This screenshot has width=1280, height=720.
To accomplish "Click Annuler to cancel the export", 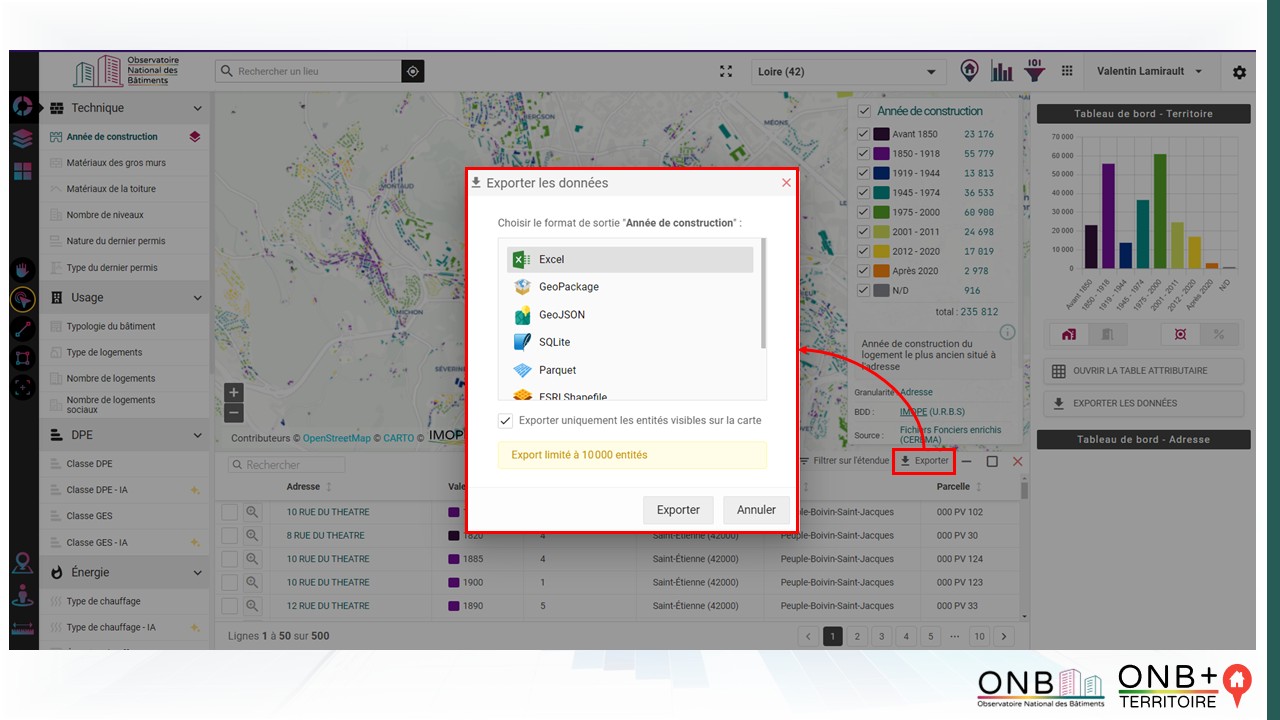I will pyautogui.click(x=756, y=510).
